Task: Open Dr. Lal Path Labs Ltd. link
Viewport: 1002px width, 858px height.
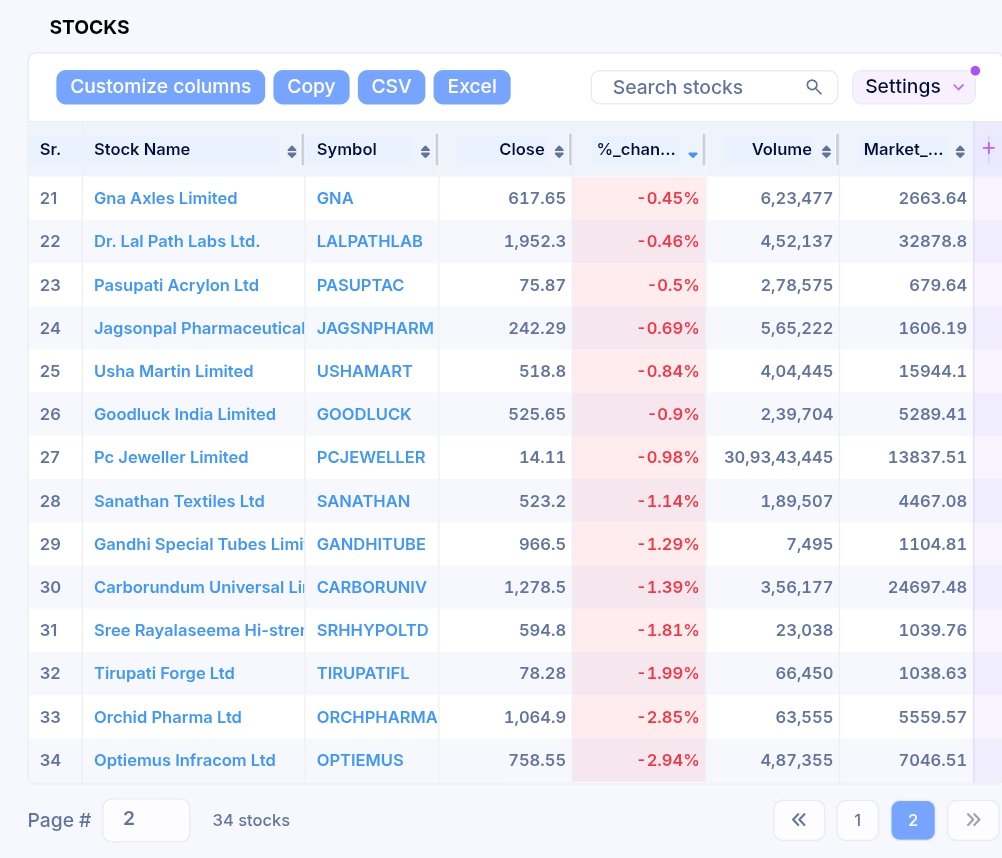Action: [x=177, y=241]
